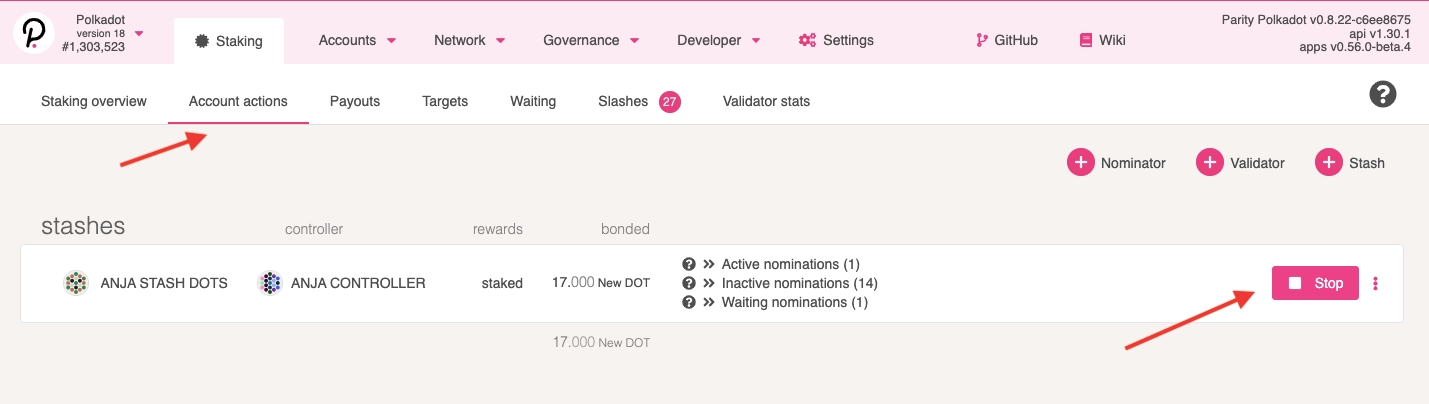Switch to the Payouts tab

tap(355, 101)
